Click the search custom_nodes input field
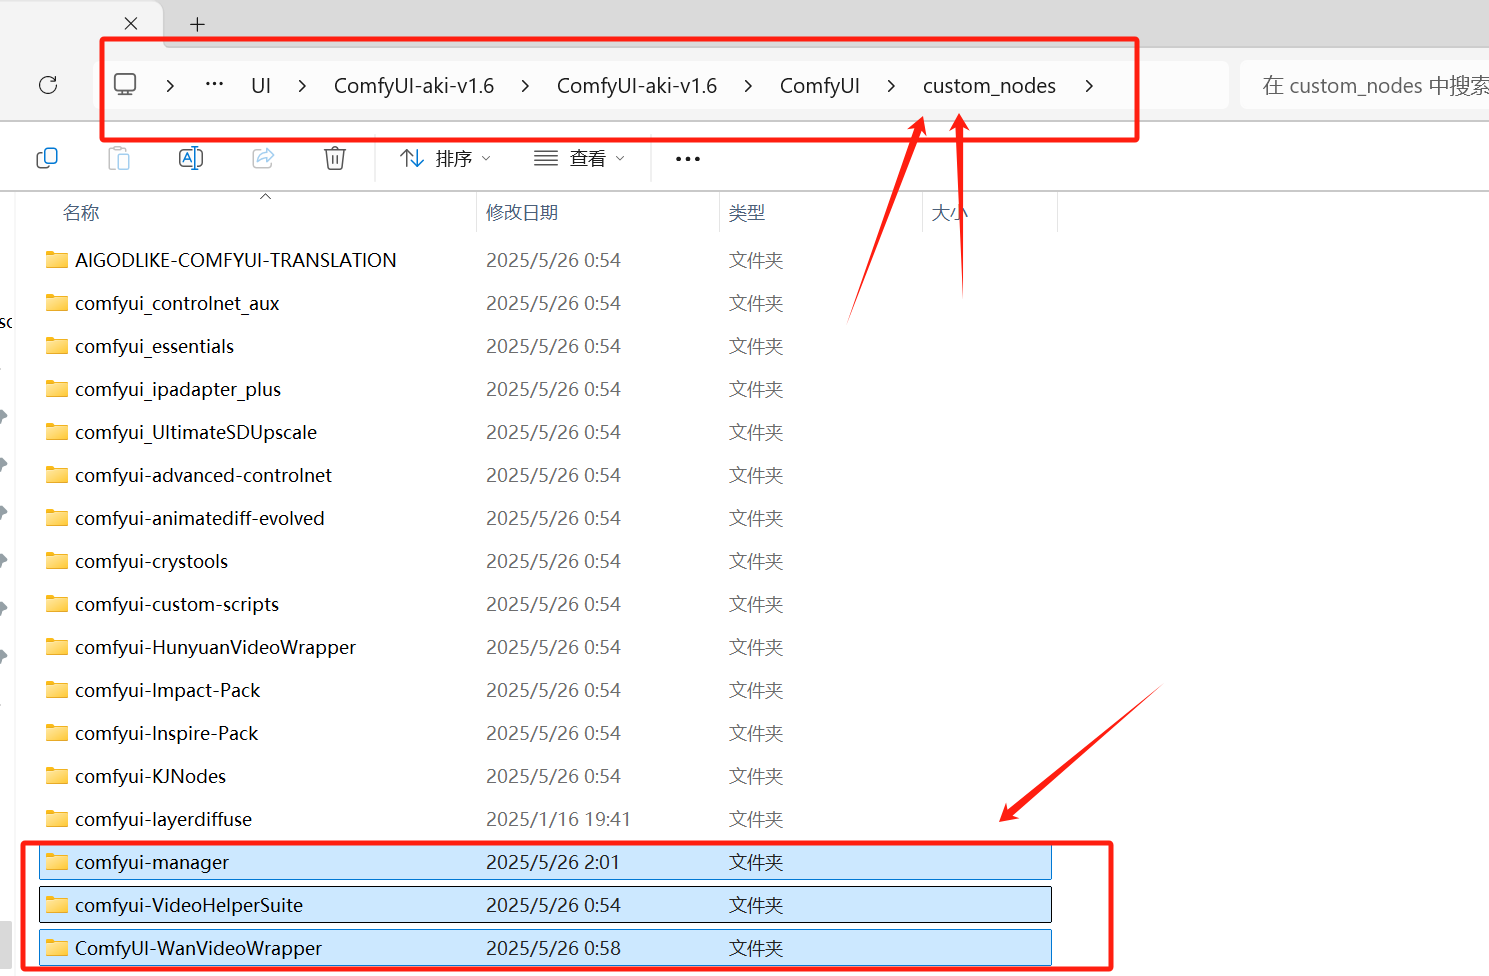This screenshot has height=976, width=1489. [1364, 85]
